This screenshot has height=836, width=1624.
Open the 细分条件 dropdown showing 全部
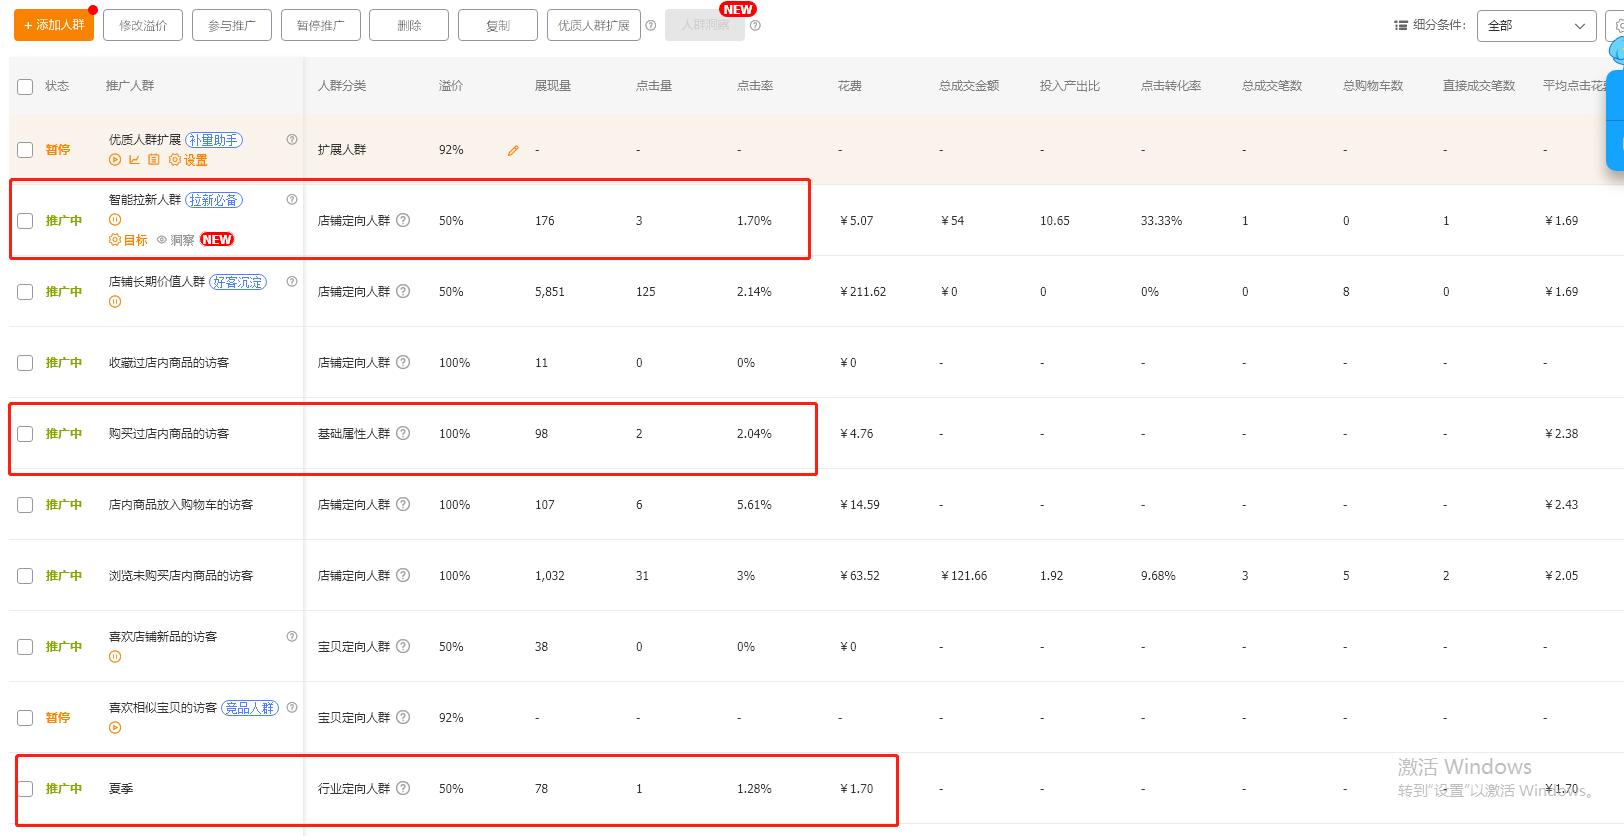tap(1535, 26)
